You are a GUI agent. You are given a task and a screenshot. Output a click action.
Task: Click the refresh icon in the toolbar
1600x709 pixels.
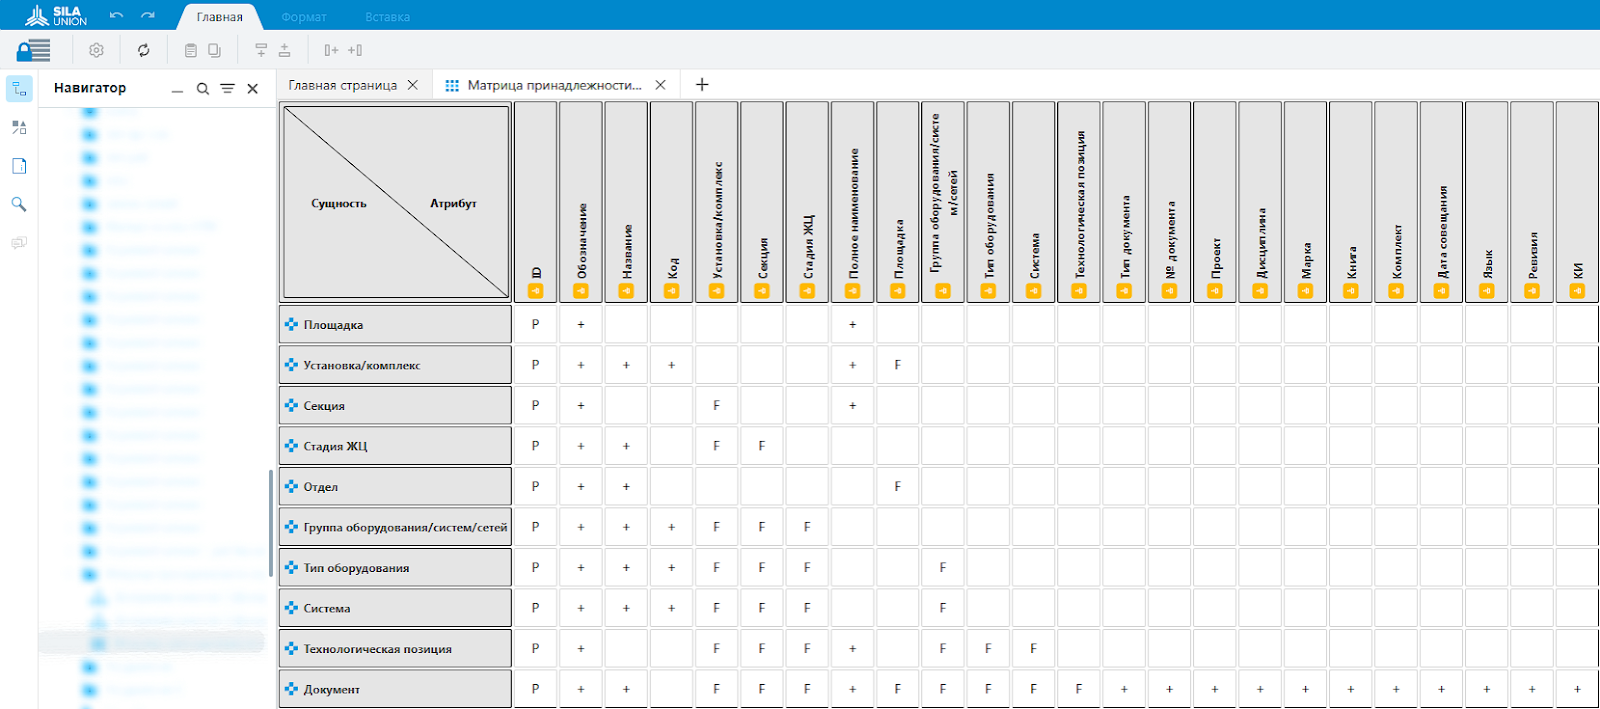(143, 50)
